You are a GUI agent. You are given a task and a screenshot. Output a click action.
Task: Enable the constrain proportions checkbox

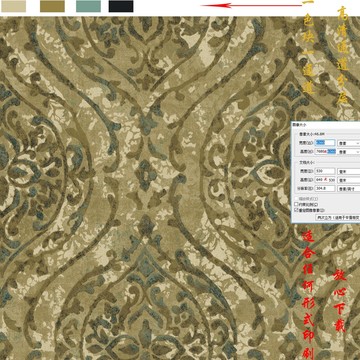pyautogui.click(x=296, y=204)
